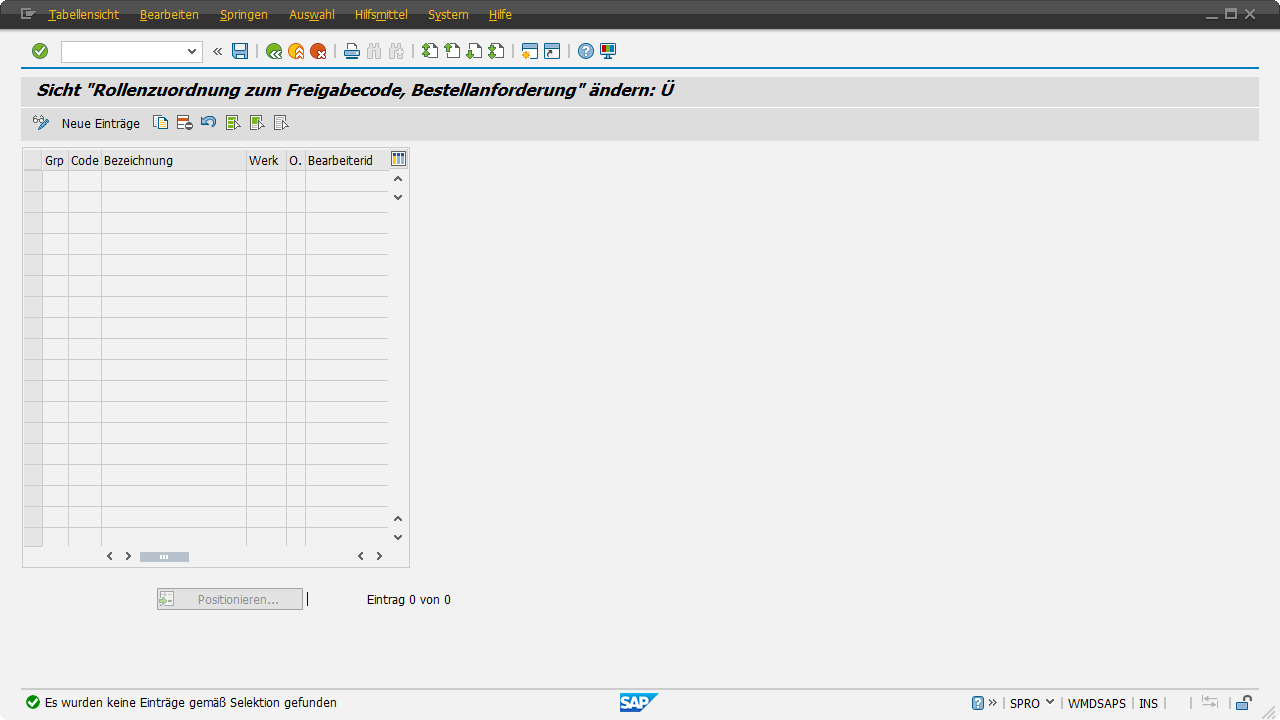Click the Delete row icon
Screen dimensions: 1280x720
184,123
